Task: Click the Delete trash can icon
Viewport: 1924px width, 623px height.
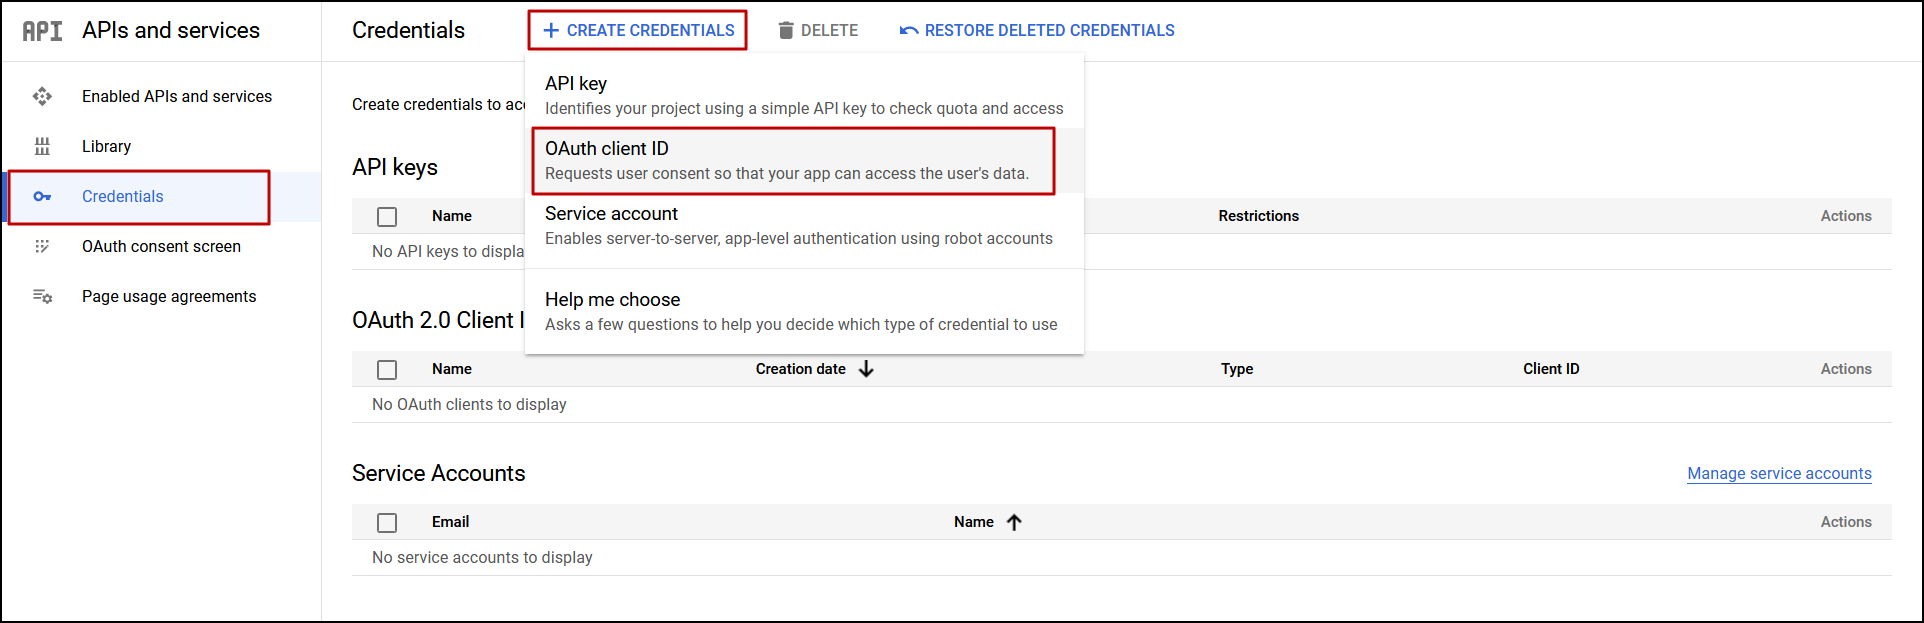Action: point(786,30)
